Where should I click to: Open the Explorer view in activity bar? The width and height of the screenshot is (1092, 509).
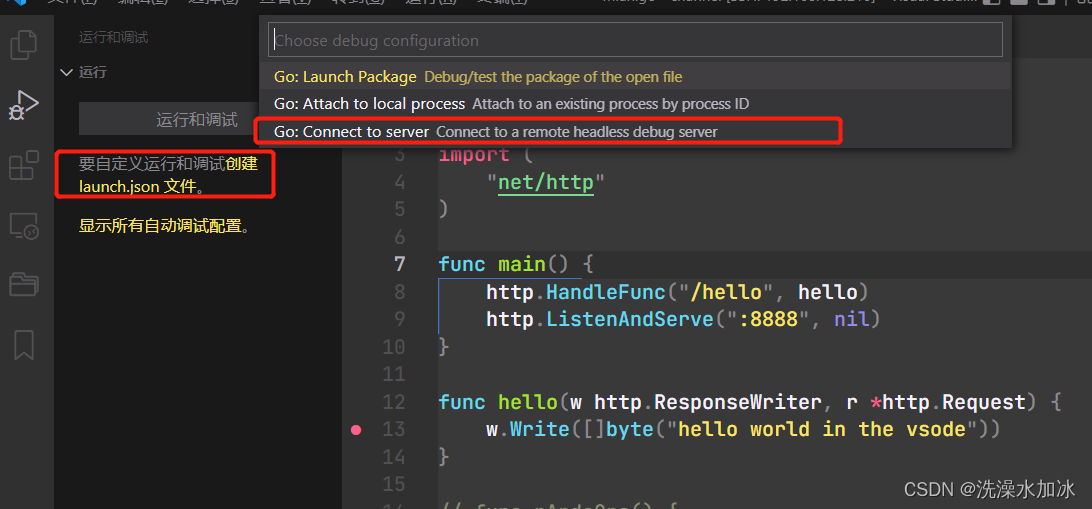(x=24, y=45)
